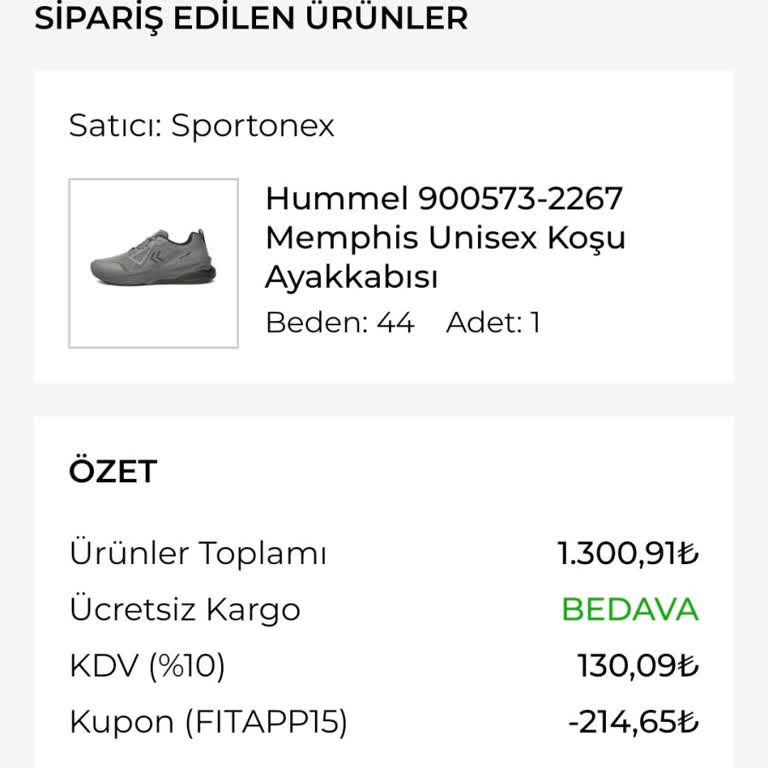Click the Kupon (FITAPP15) coupon label
The height and width of the screenshot is (768, 768).
(x=208, y=722)
